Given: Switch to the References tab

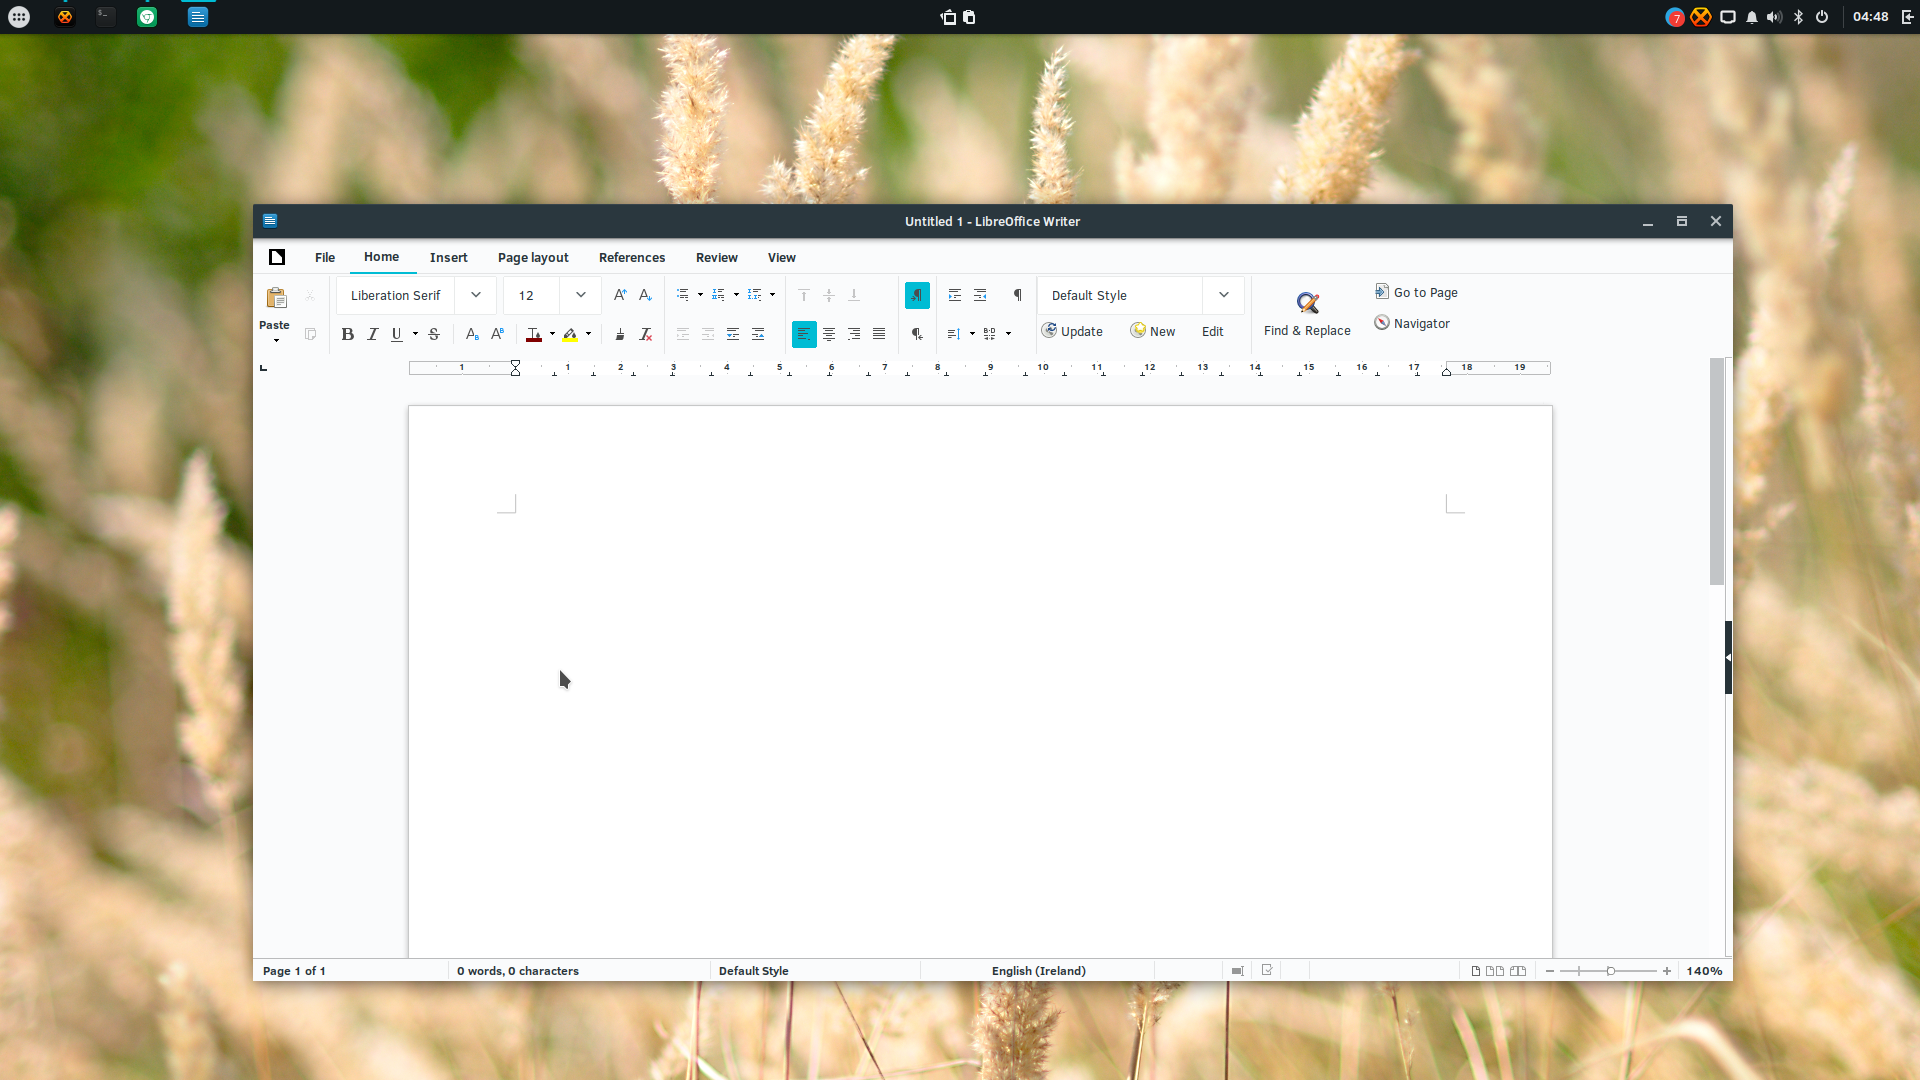Looking at the screenshot, I should coord(632,257).
